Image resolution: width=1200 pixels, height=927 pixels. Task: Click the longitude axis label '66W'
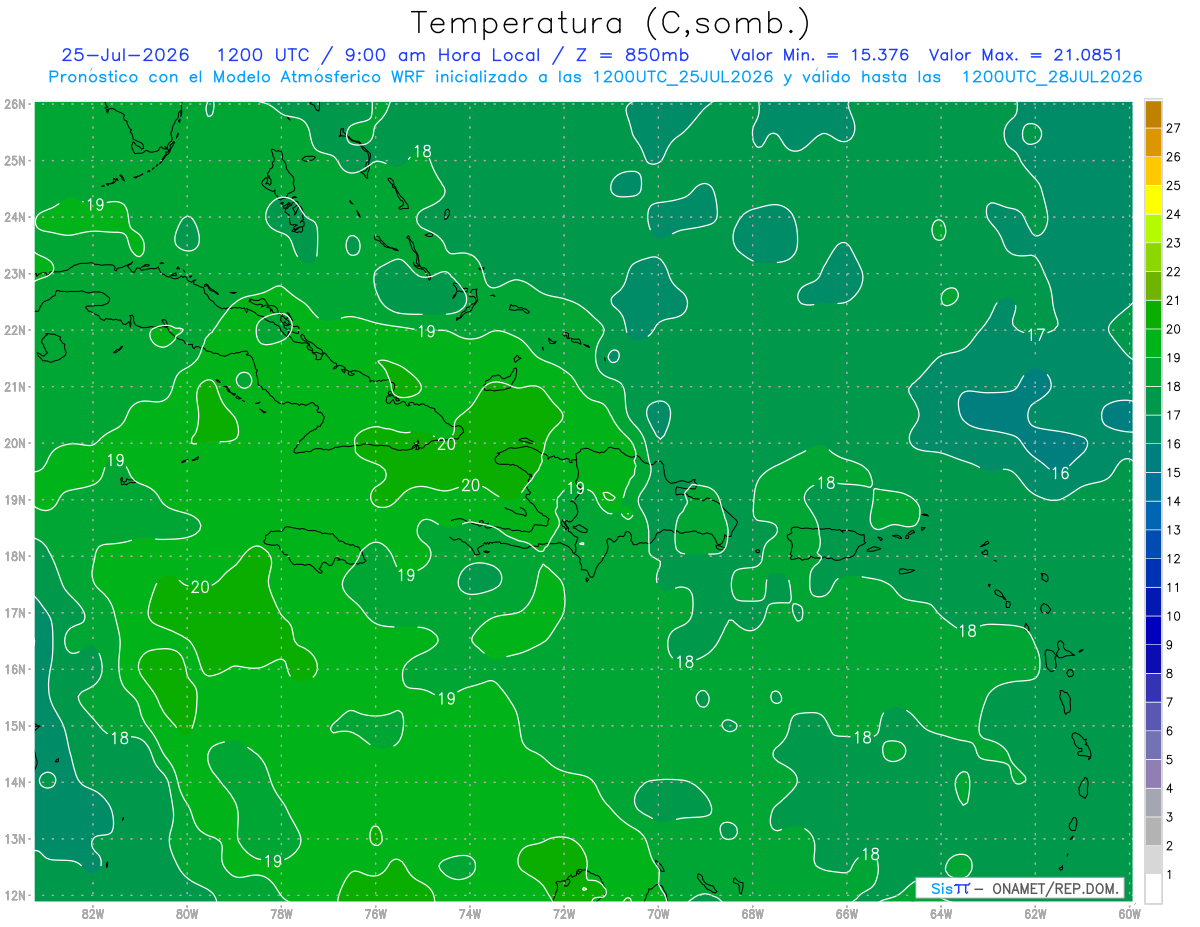(847, 913)
